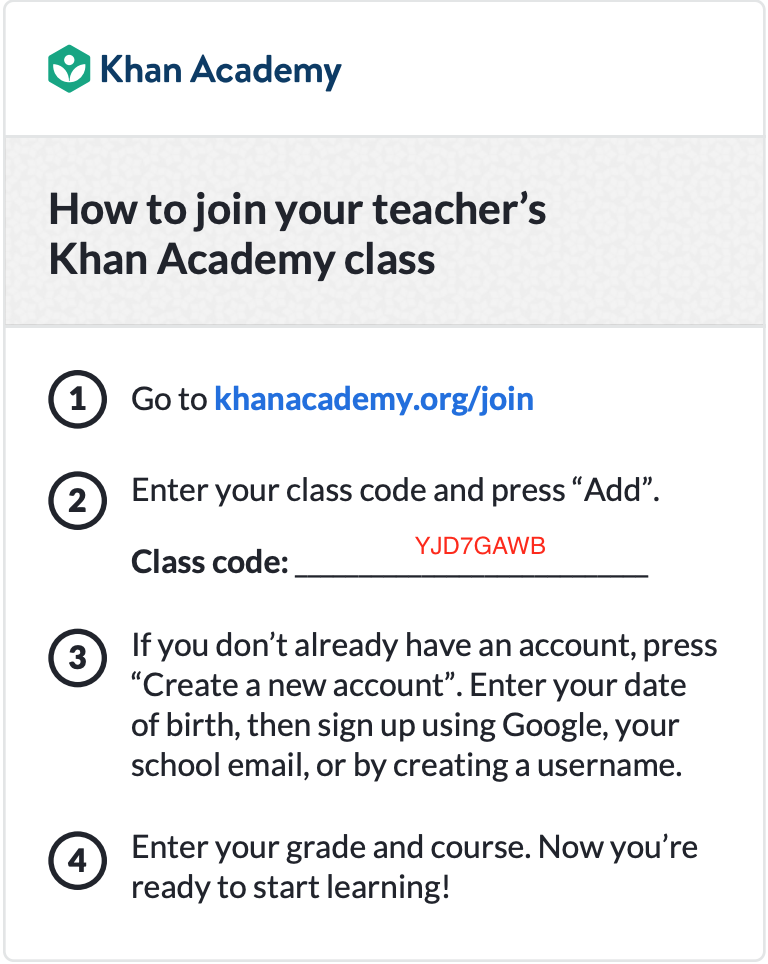Click the word "Google" in step 3
Screen dimensions: 768x964
point(555,725)
